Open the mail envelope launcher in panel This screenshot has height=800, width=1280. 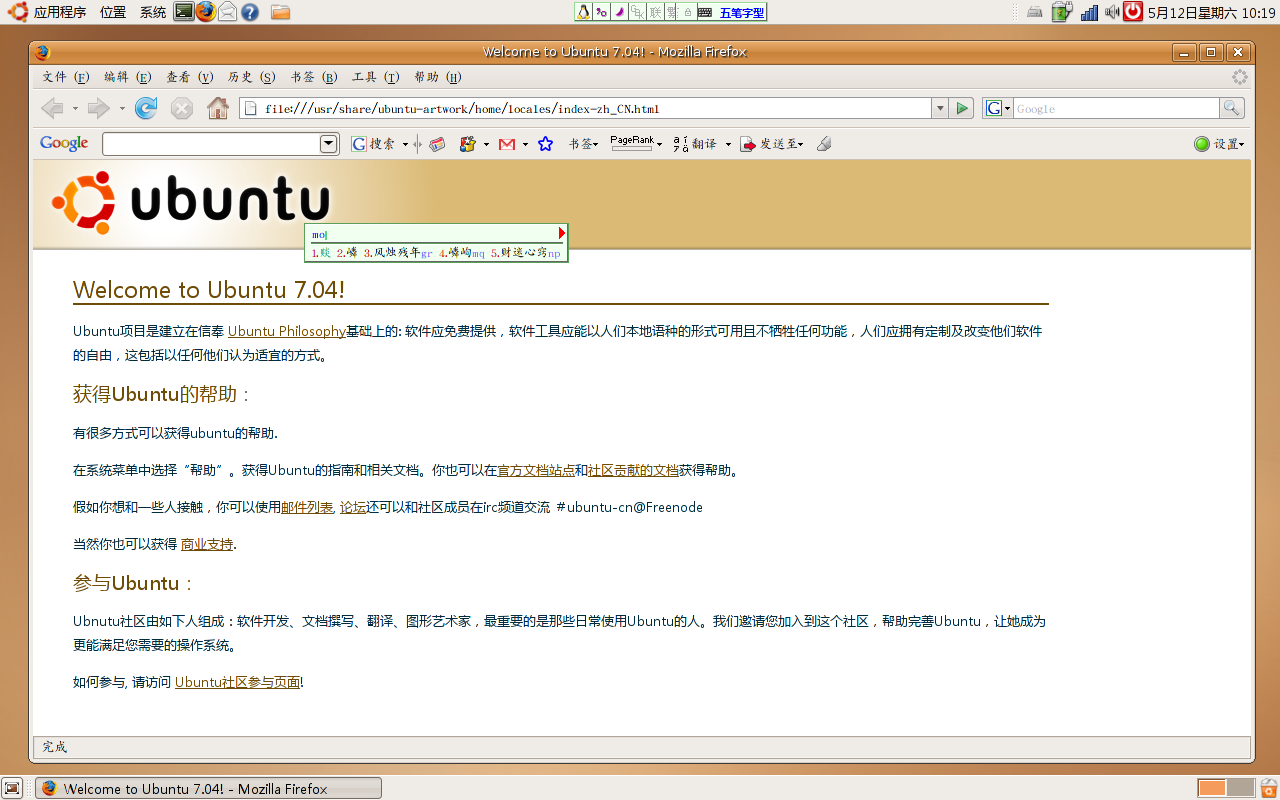(228, 12)
